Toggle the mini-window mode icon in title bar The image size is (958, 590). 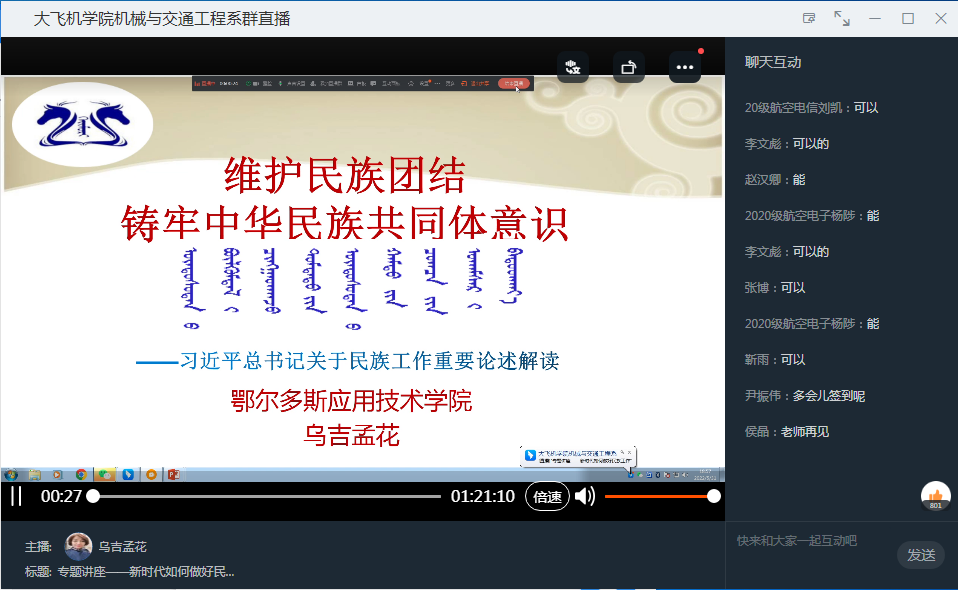(x=809, y=18)
